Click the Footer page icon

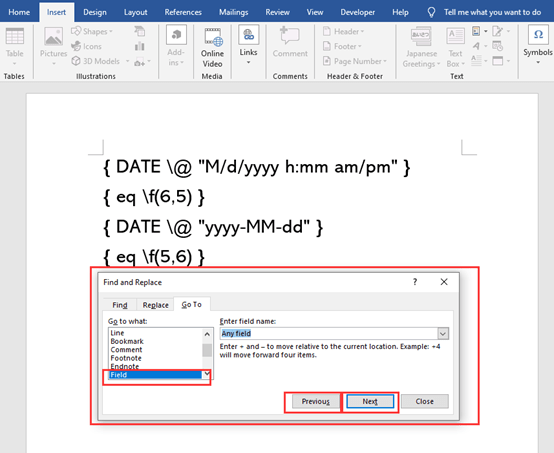327,46
